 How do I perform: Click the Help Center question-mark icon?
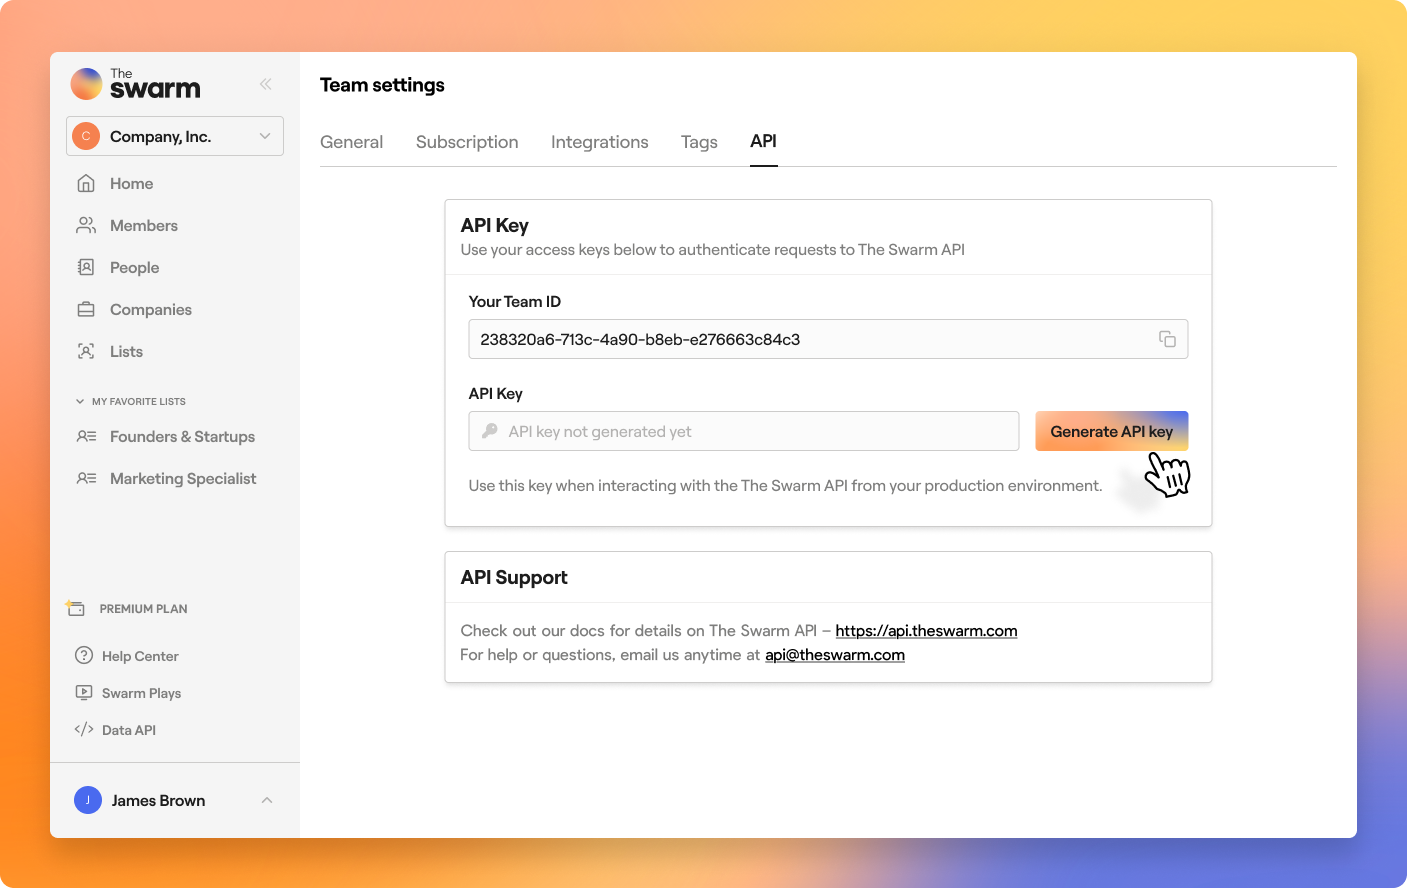[x=84, y=656]
